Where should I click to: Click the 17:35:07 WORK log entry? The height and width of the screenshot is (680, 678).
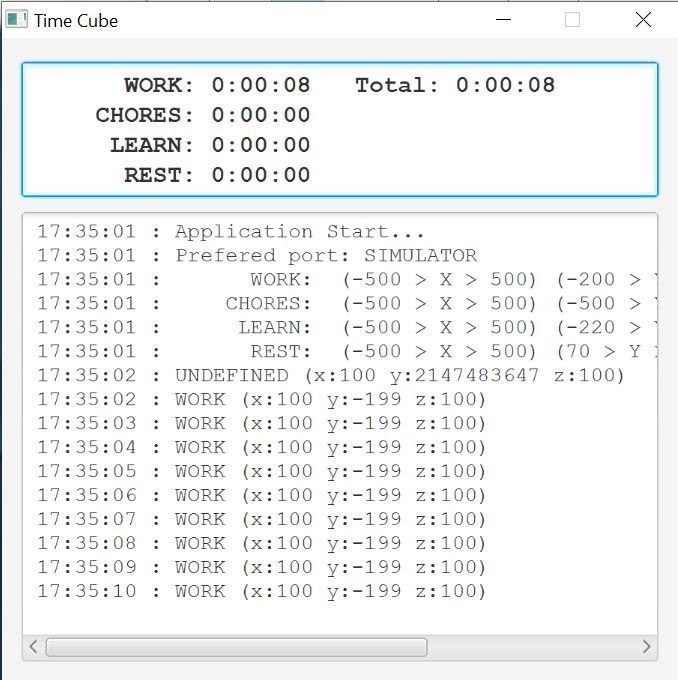(x=262, y=520)
